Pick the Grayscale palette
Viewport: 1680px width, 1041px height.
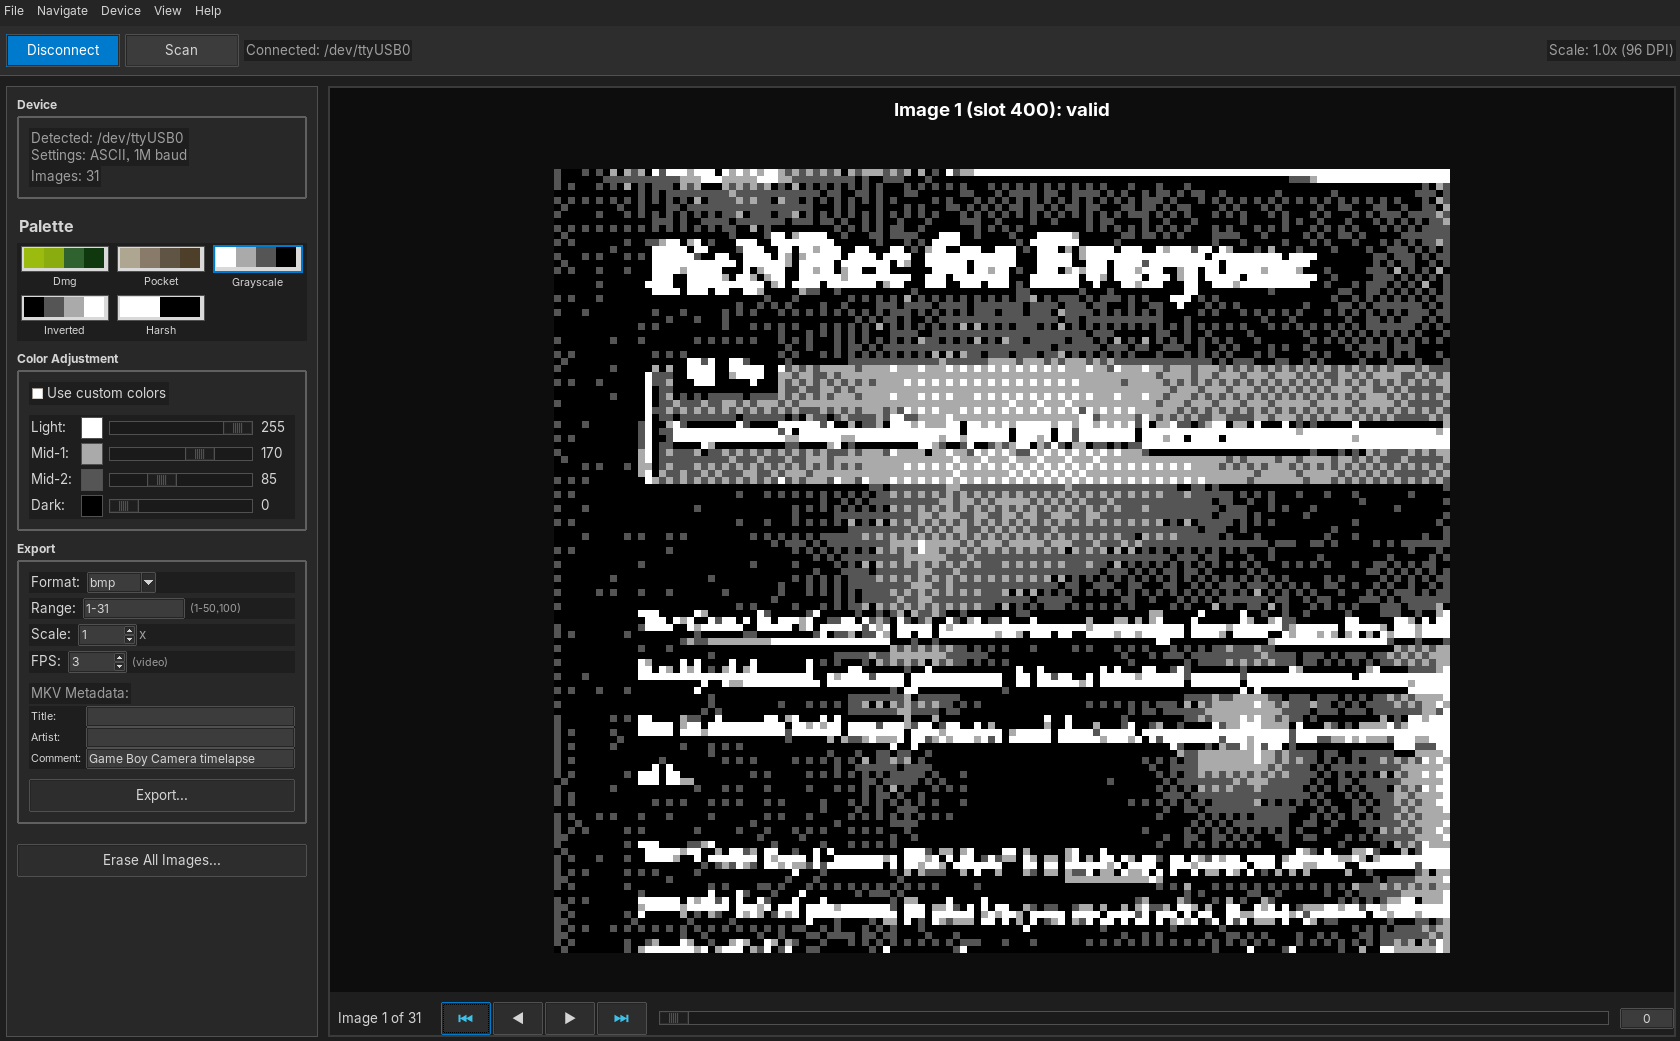tap(257, 258)
